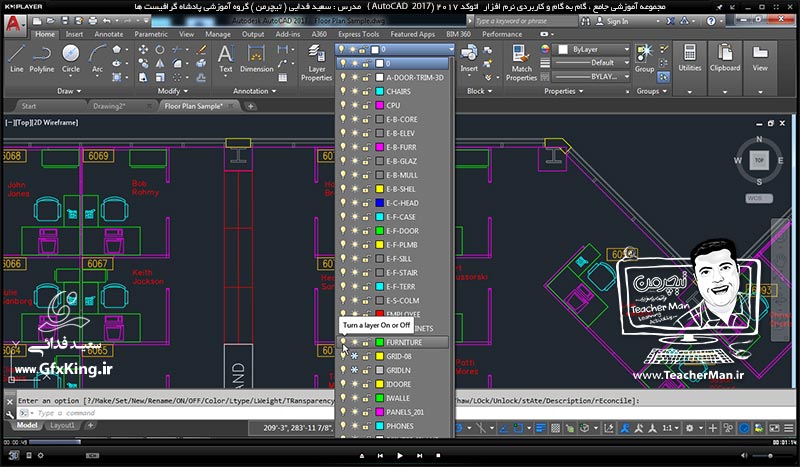Toggle lock on E-F-DOOR layer
The image size is (800, 467).
point(366,231)
